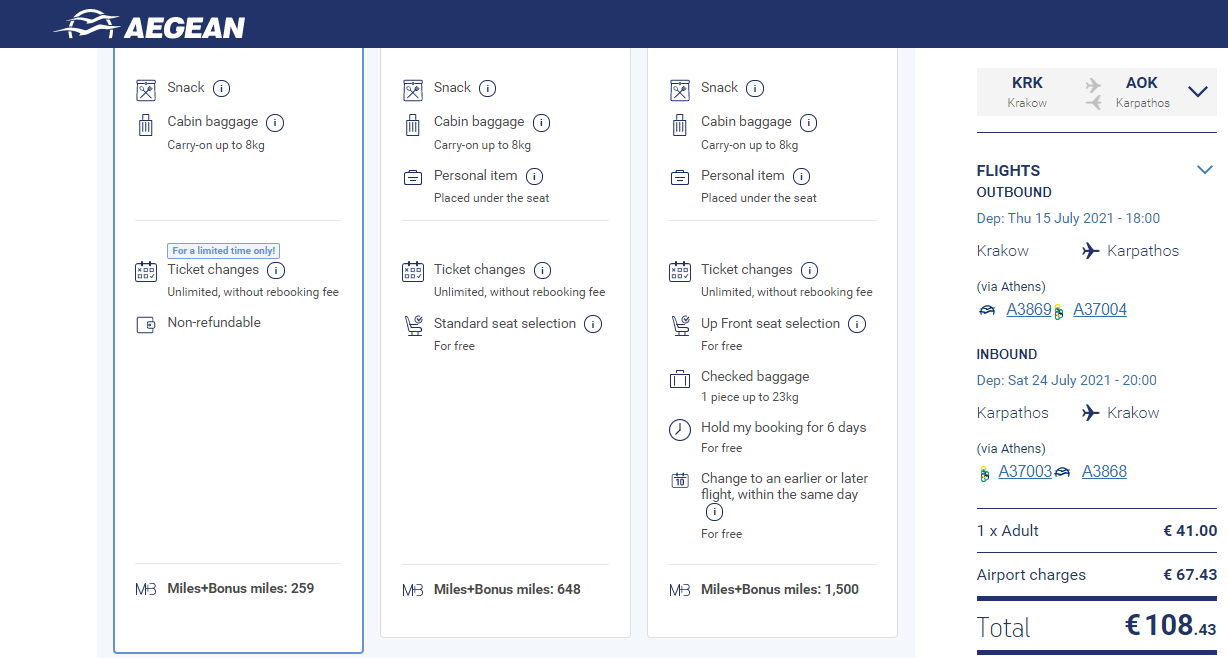Select the first fare card with 259 miles
This screenshot has height=658, width=1228.
[238, 350]
